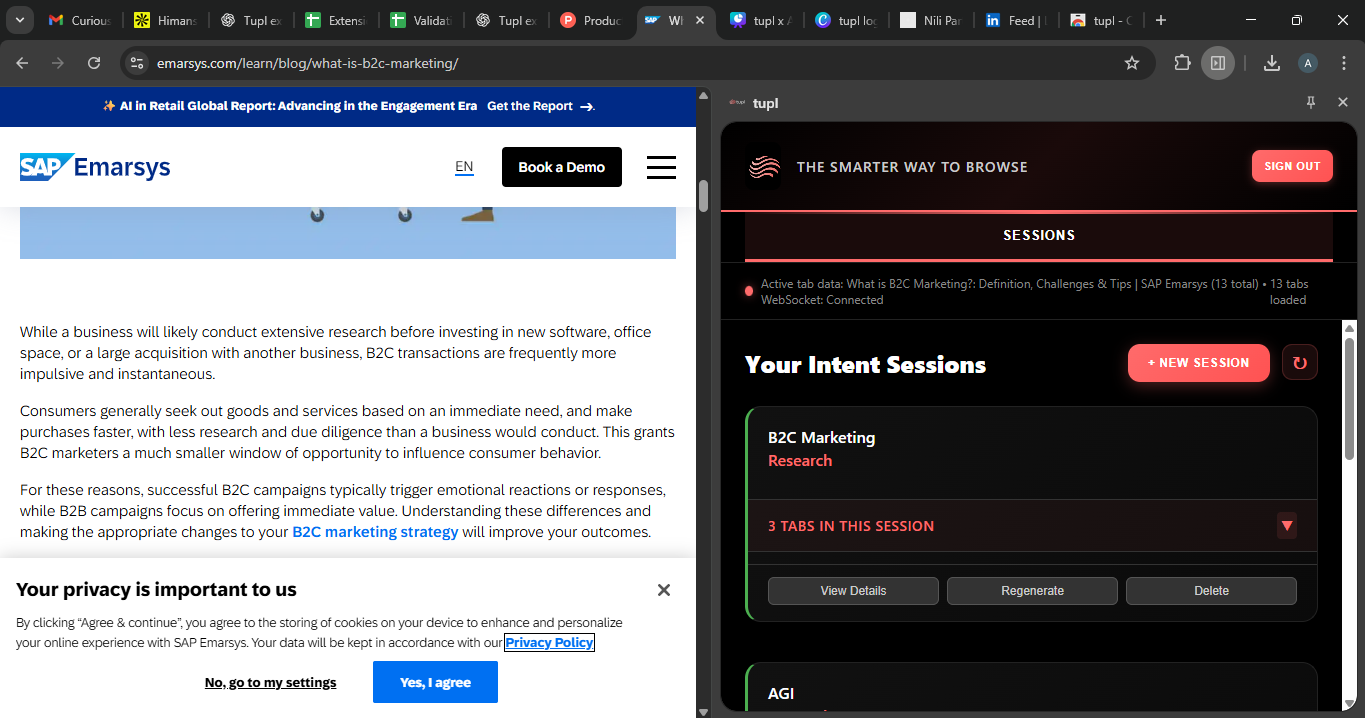Reload the current page
Screen dimensions: 1365x718
(x=94, y=63)
